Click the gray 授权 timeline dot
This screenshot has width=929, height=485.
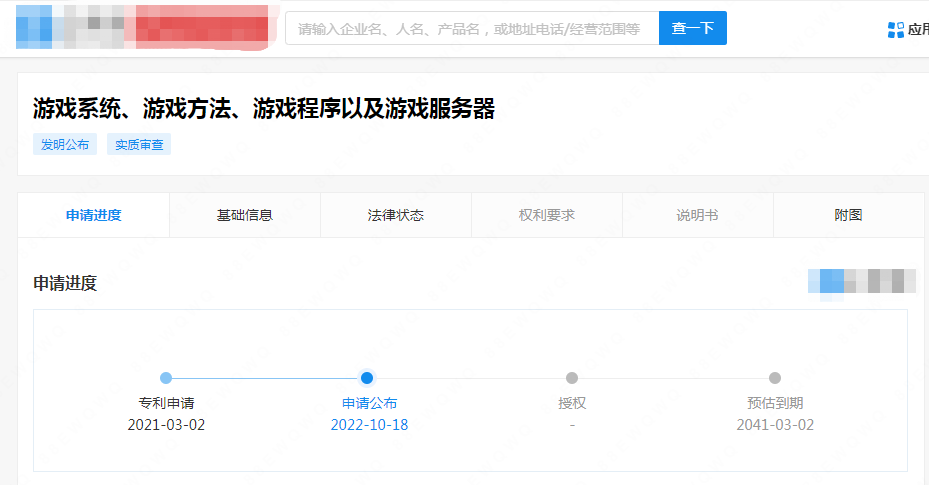572,378
